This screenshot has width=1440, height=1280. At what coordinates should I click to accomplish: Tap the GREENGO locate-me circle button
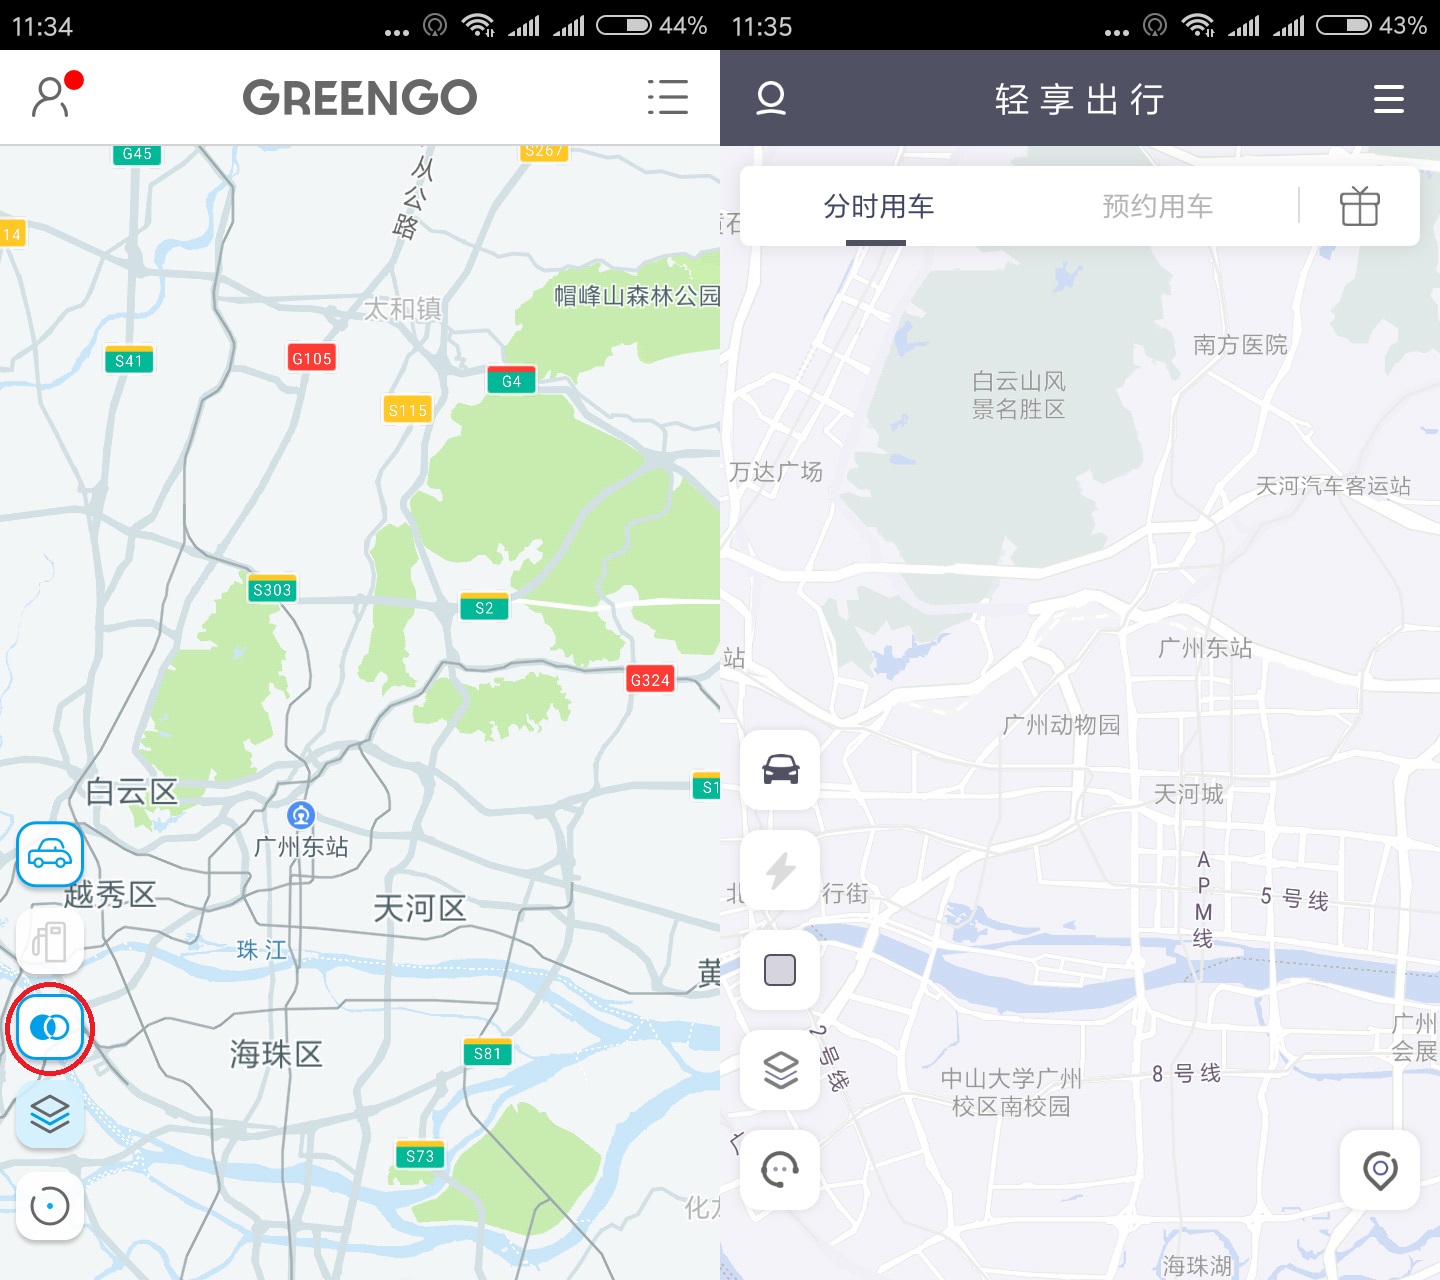[x=50, y=1206]
